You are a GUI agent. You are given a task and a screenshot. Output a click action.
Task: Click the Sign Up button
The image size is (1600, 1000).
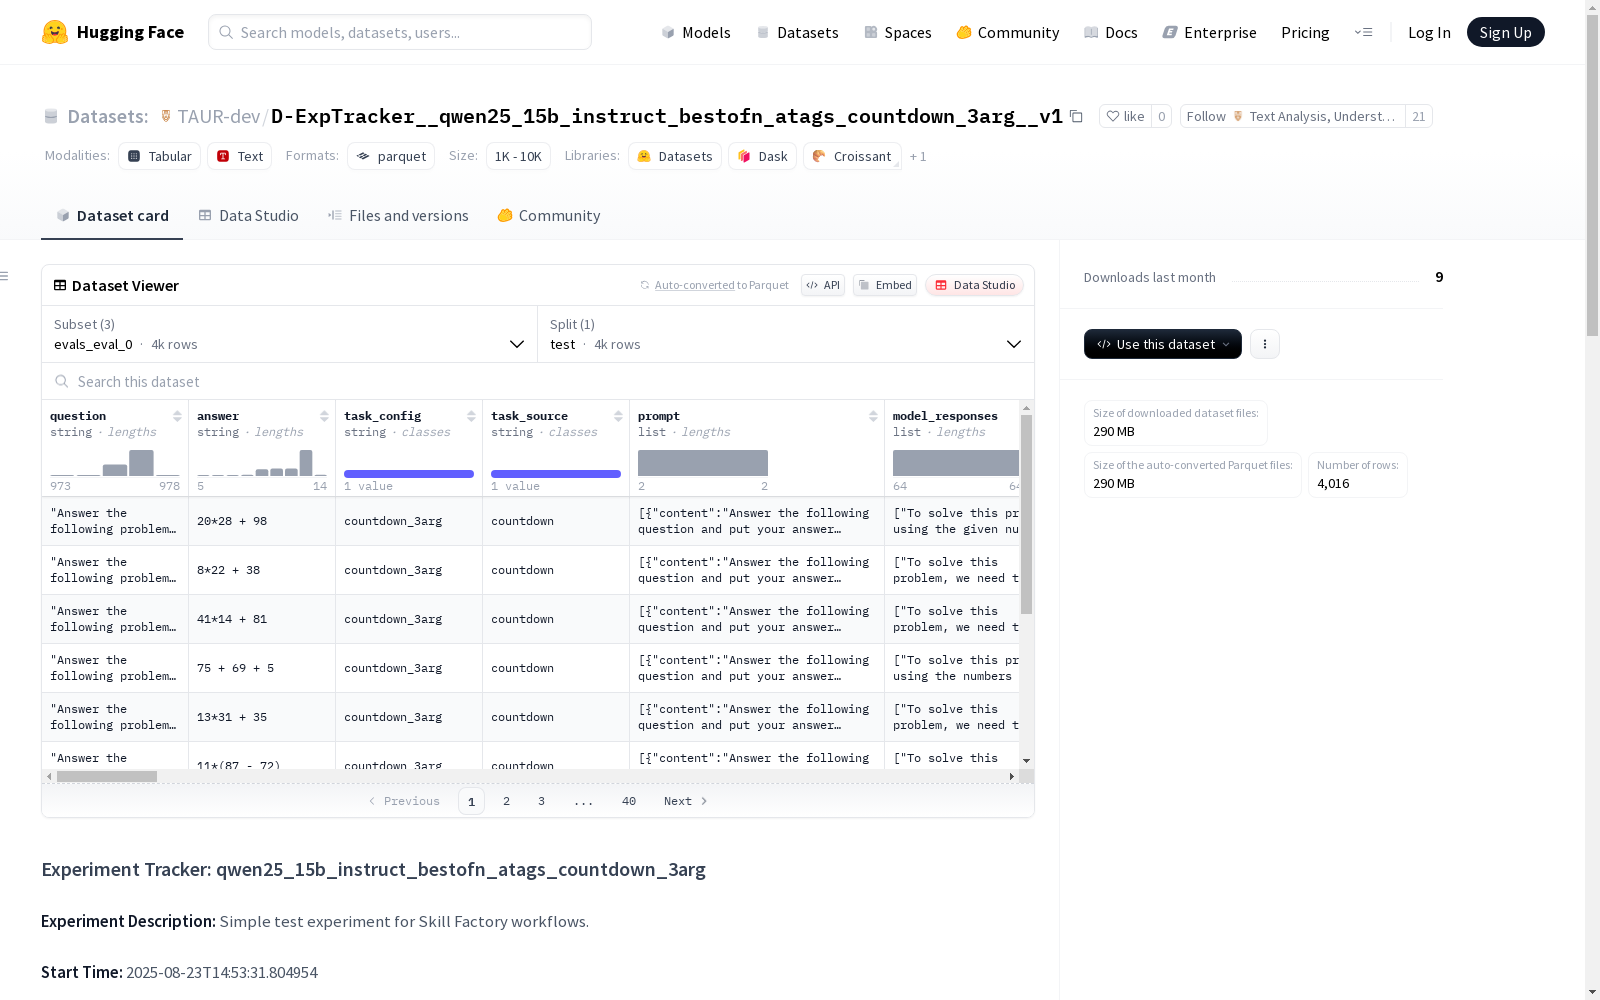click(1505, 32)
